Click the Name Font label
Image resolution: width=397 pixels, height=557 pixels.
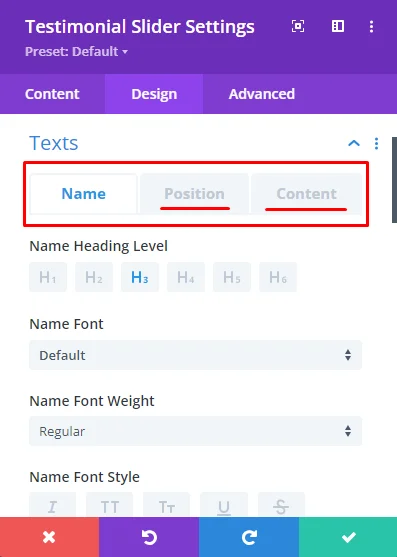66,324
